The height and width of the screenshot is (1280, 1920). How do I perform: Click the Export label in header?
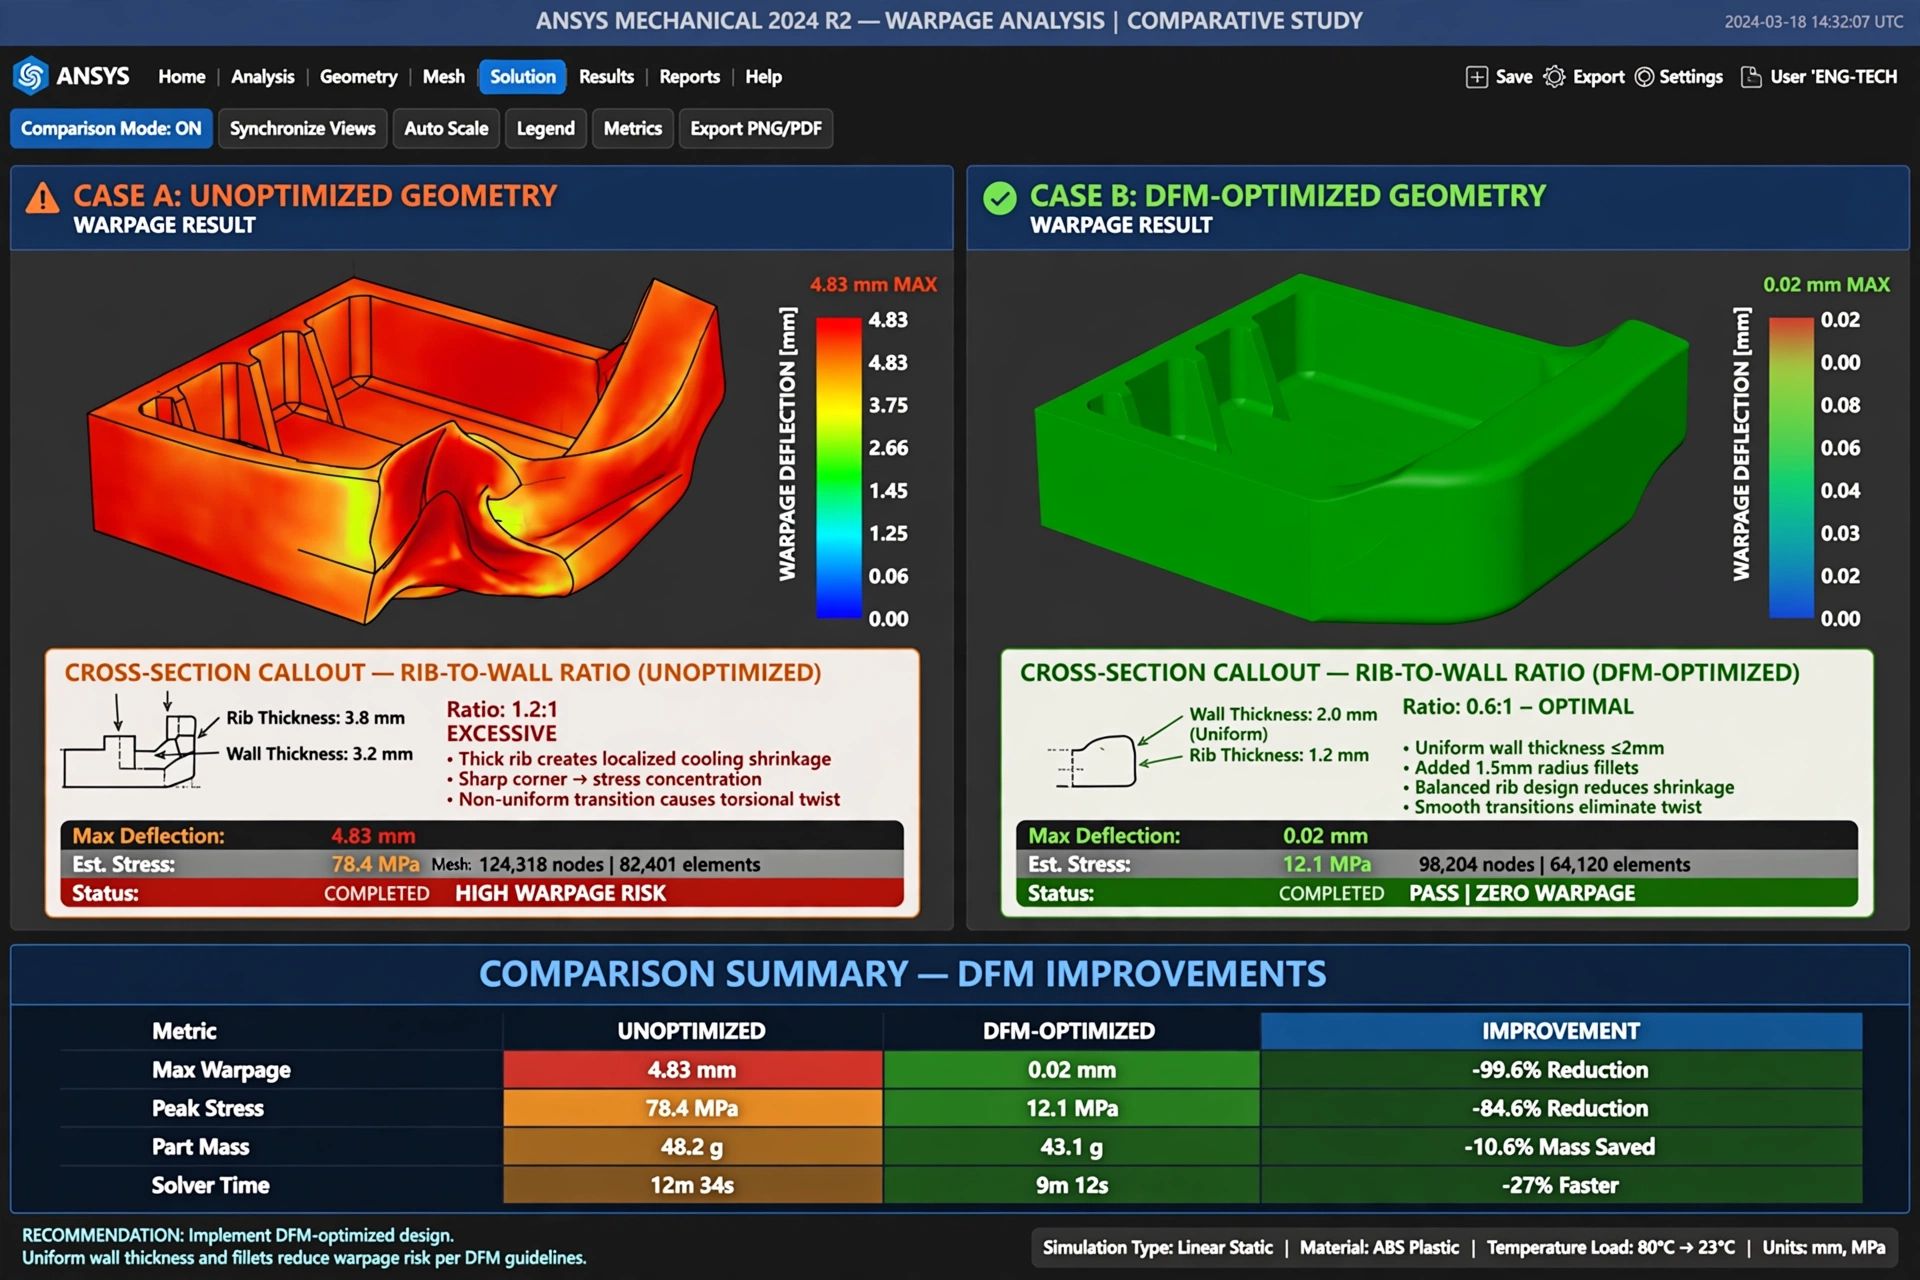coord(1598,77)
